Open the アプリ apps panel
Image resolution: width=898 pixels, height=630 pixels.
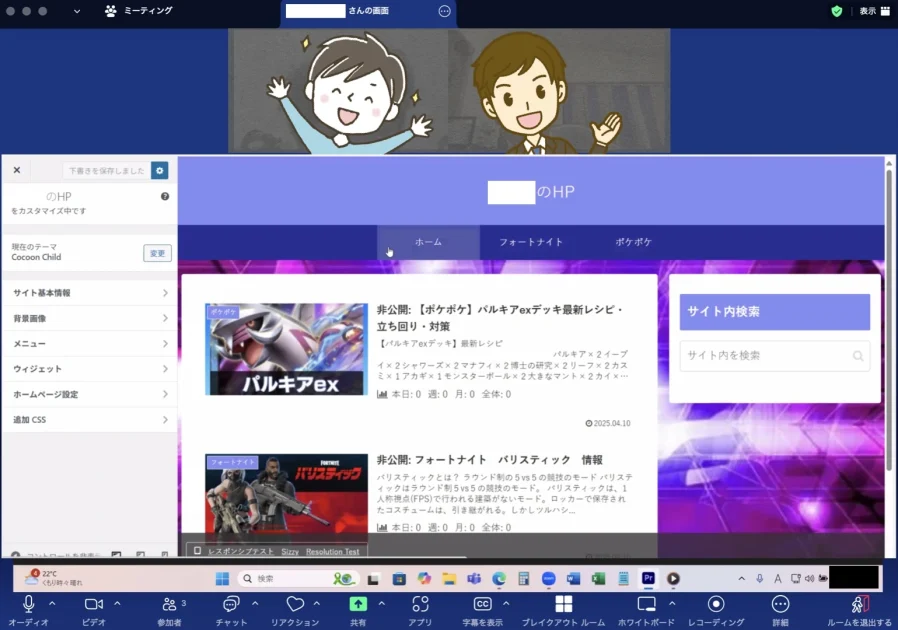point(420,611)
